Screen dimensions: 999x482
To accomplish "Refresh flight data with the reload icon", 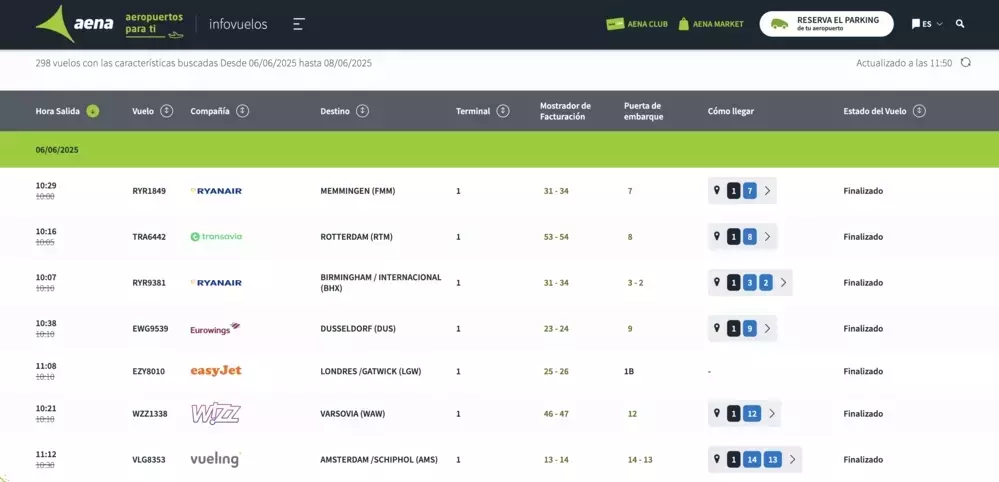I will [x=965, y=63].
